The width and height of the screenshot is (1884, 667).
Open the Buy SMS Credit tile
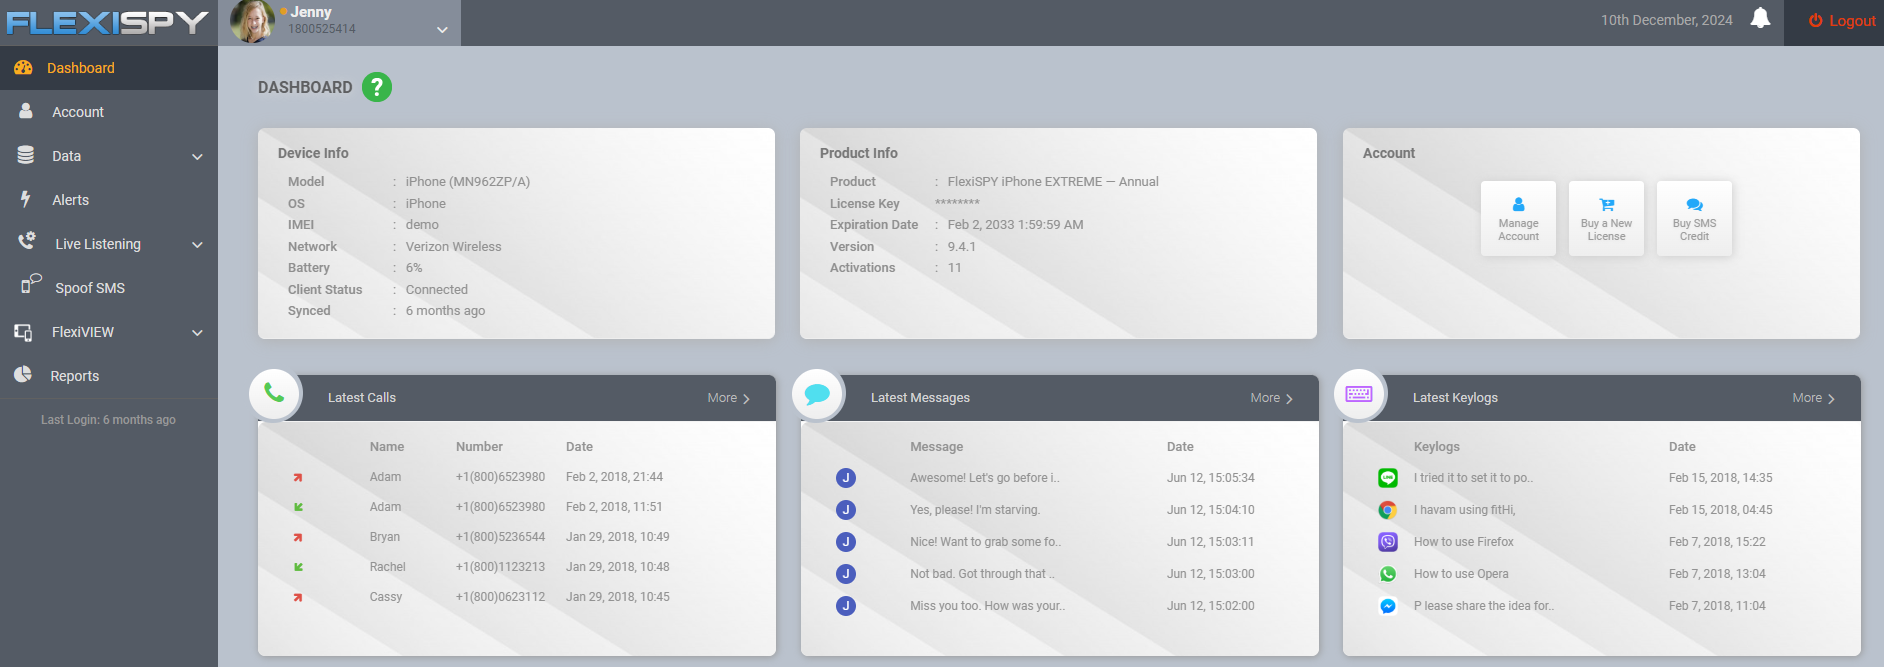[1694, 218]
